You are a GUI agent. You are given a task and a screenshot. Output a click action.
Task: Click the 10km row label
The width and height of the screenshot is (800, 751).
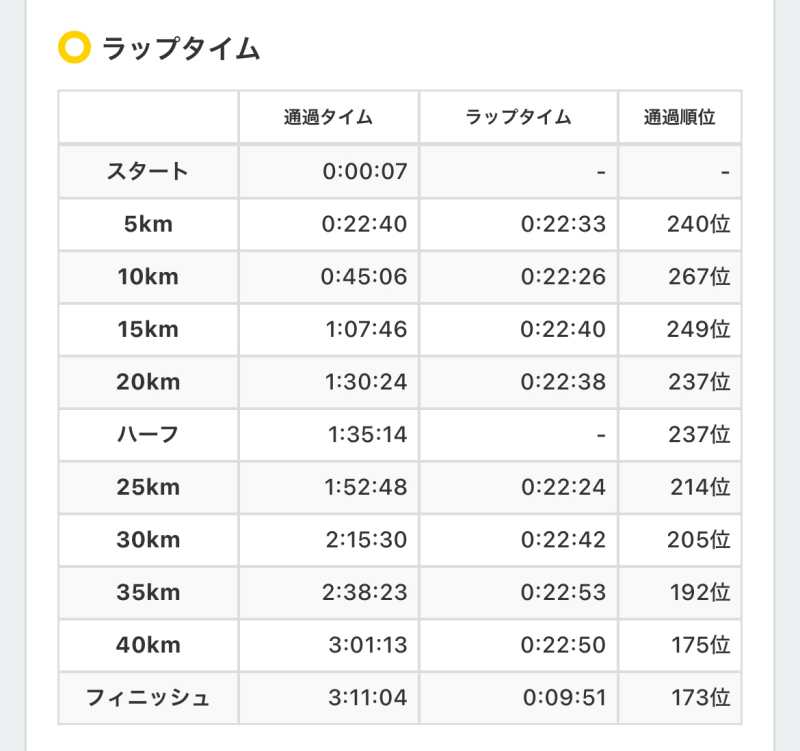click(x=148, y=277)
